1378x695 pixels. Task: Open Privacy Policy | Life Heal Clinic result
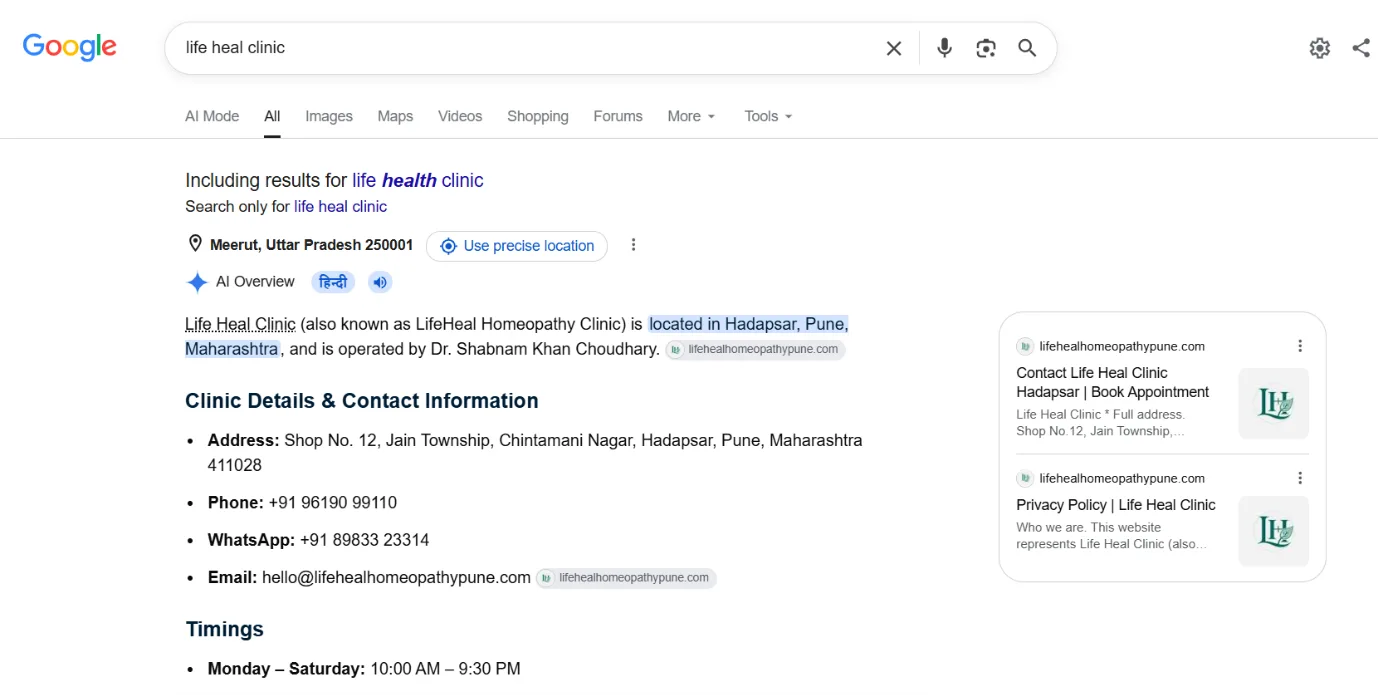tap(1116, 505)
